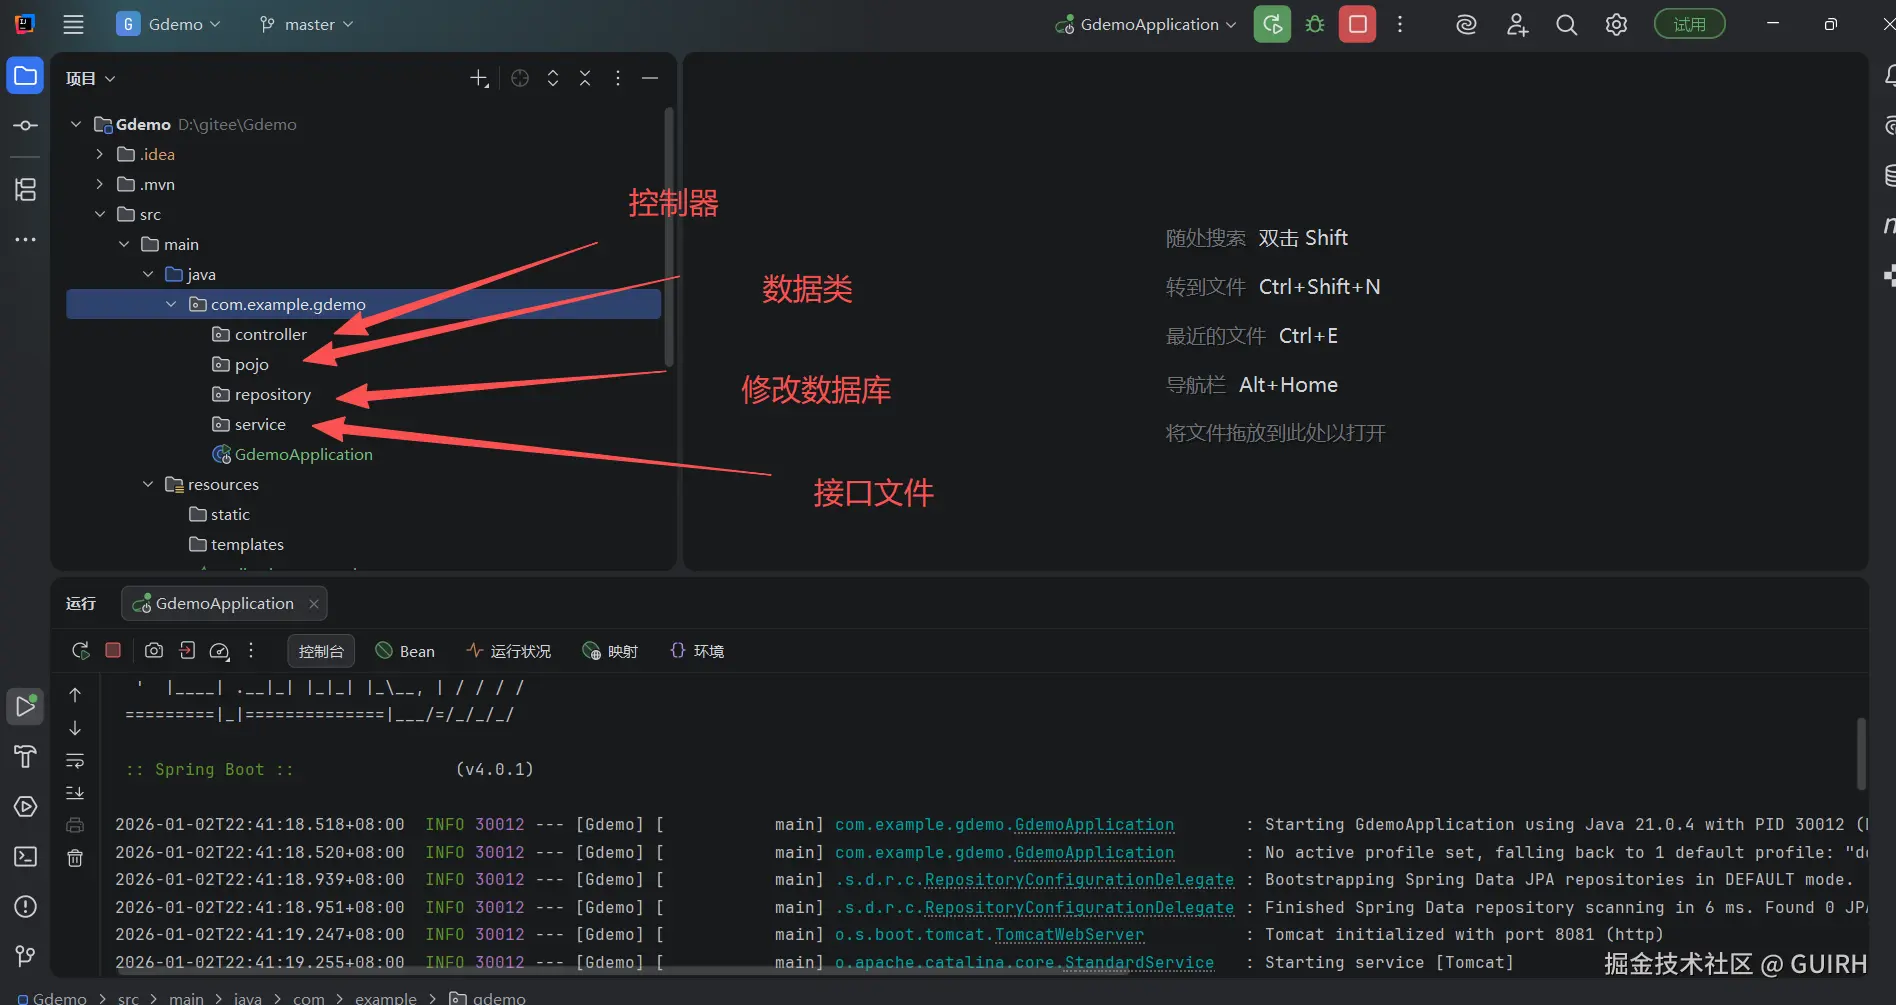The image size is (1896, 1005).
Task: Open the Project tool window icon
Action: pyautogui.click(x=25, y=76)
